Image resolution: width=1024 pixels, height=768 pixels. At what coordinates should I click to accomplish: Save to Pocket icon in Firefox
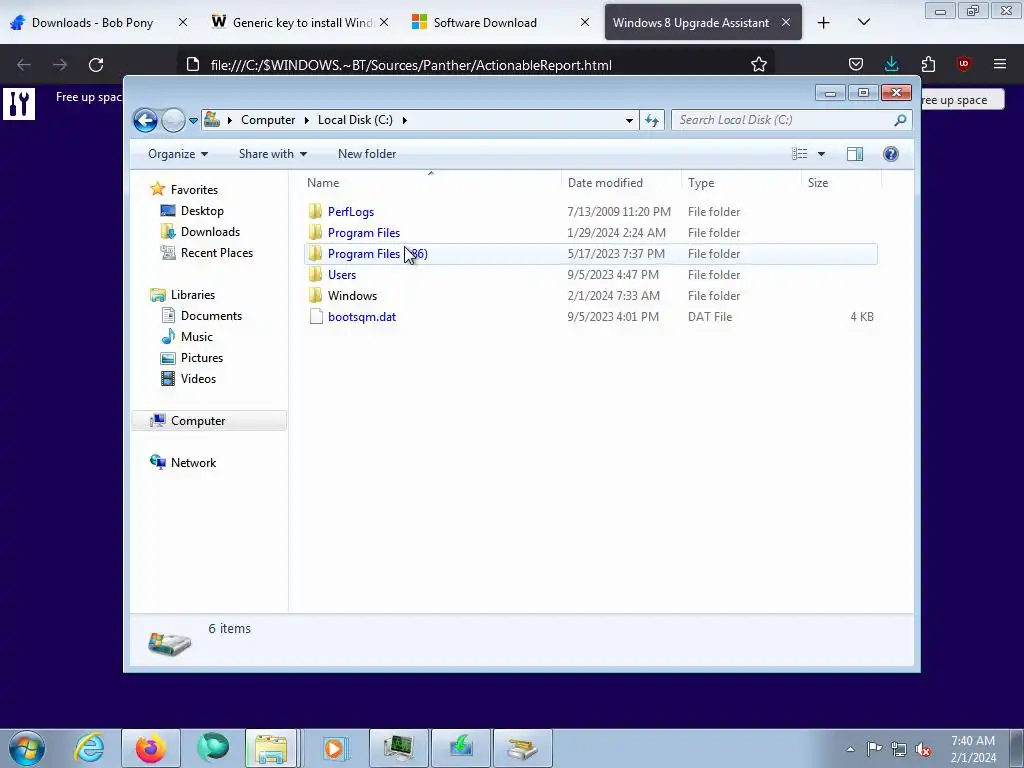[x=856, y=65]
